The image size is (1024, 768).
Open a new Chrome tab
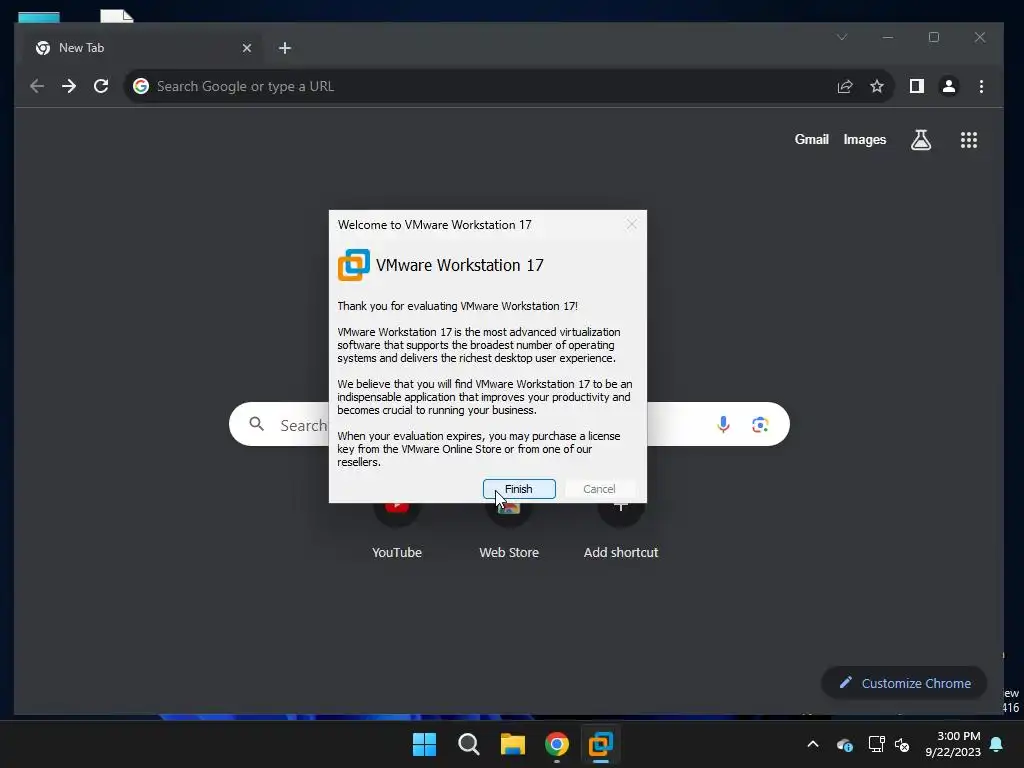click(x=284, y=48)
